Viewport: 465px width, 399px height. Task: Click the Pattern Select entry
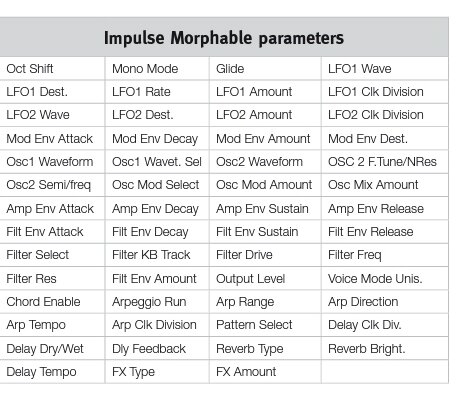click(265, 325)
